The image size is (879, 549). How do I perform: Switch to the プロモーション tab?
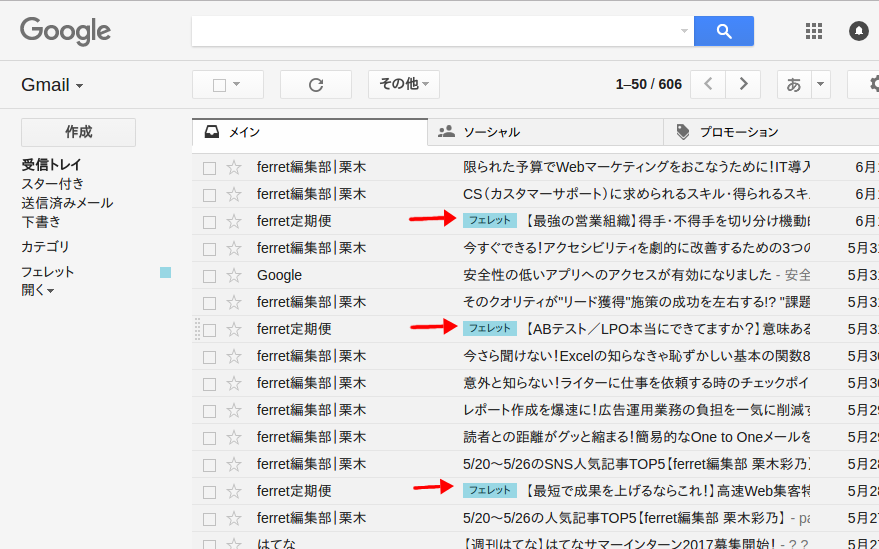[771, 132]
